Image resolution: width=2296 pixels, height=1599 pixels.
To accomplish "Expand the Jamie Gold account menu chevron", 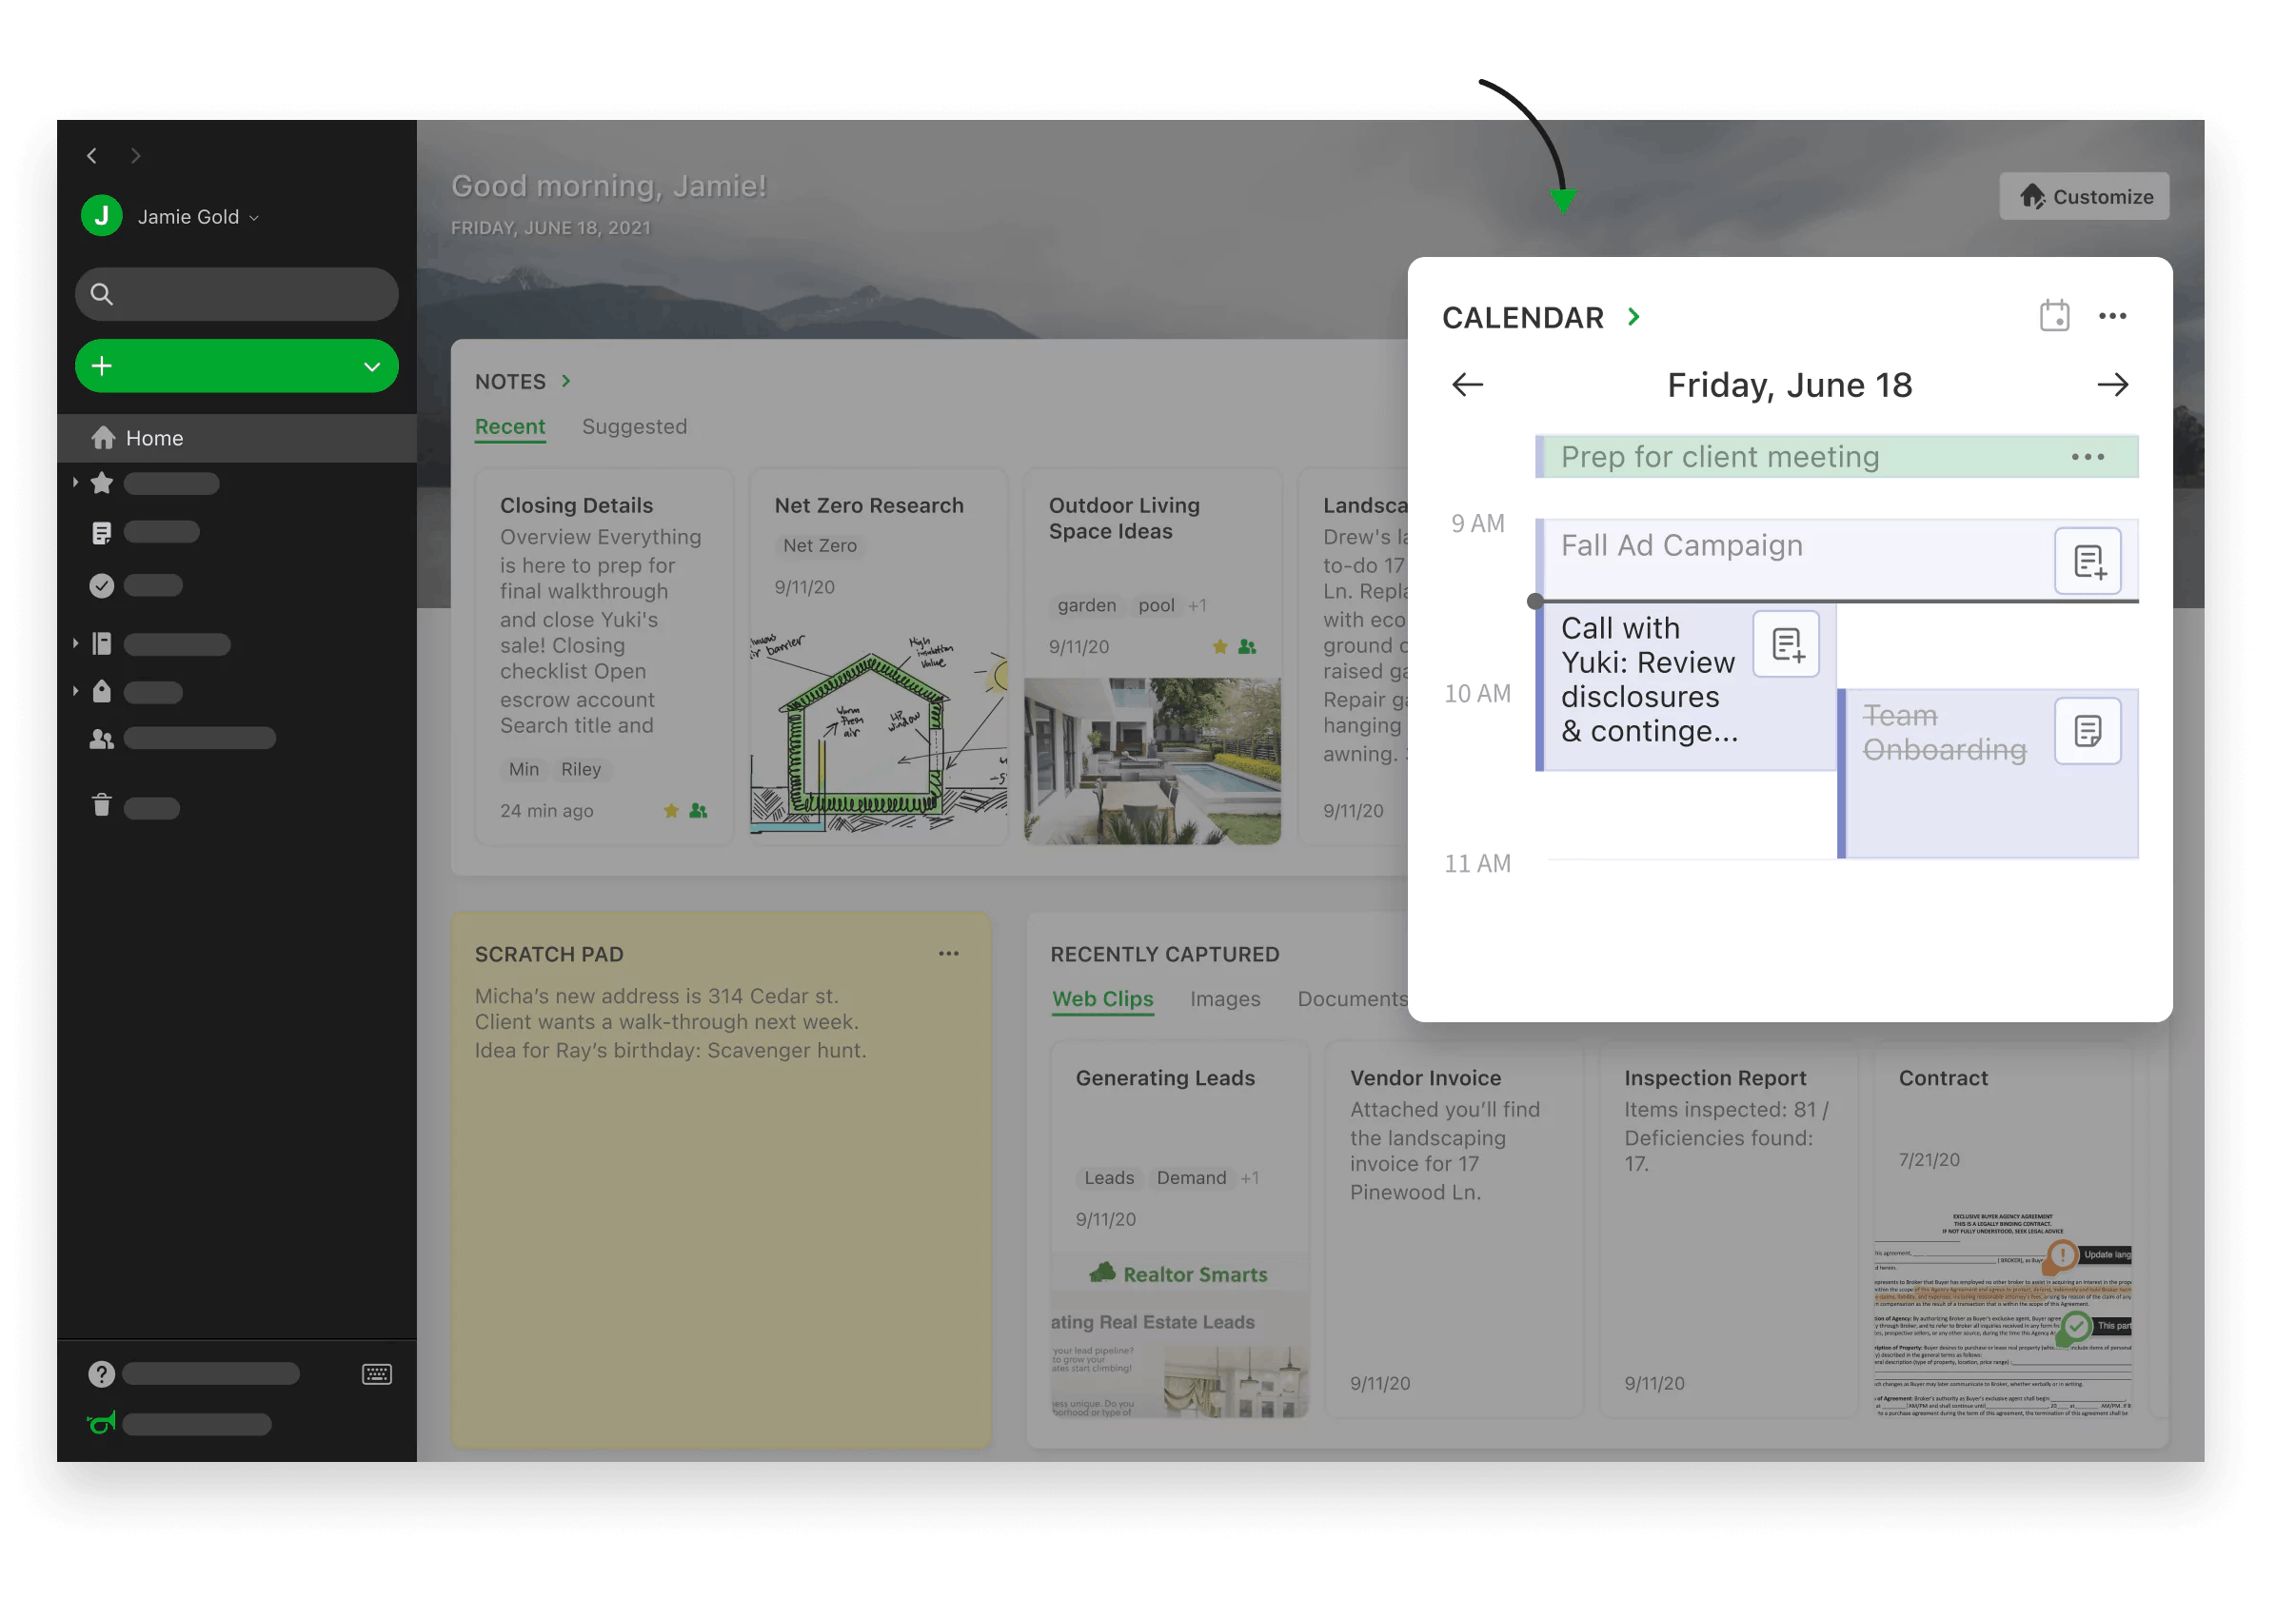I will (254, 217).
